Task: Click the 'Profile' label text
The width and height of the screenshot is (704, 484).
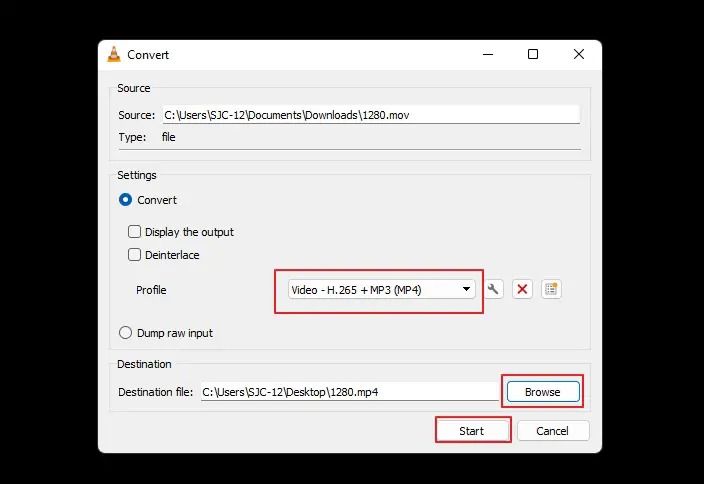Action: 151,290
